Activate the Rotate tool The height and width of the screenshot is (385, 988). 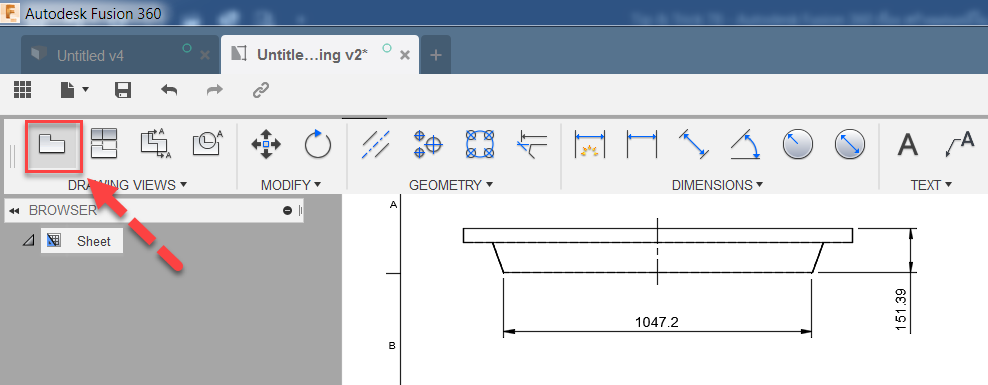pyautogui.click(x=317, y=144)
